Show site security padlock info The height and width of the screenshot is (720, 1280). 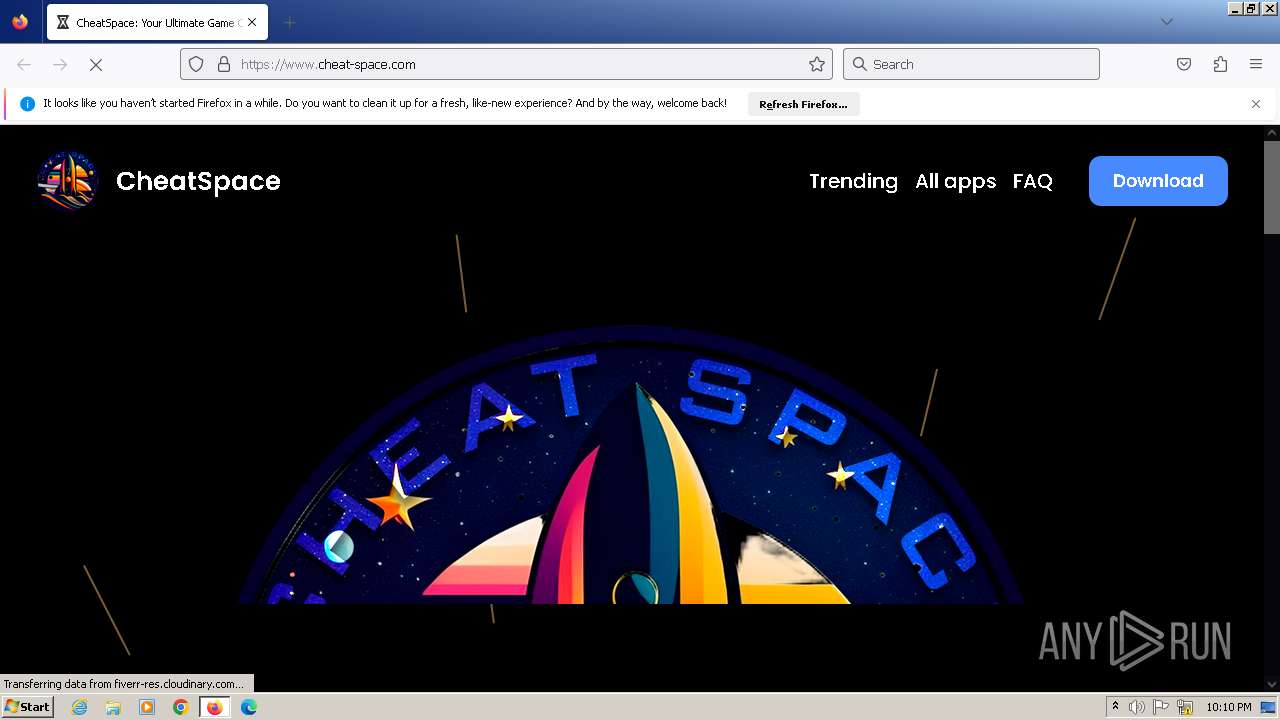click(x=223, y=64)
